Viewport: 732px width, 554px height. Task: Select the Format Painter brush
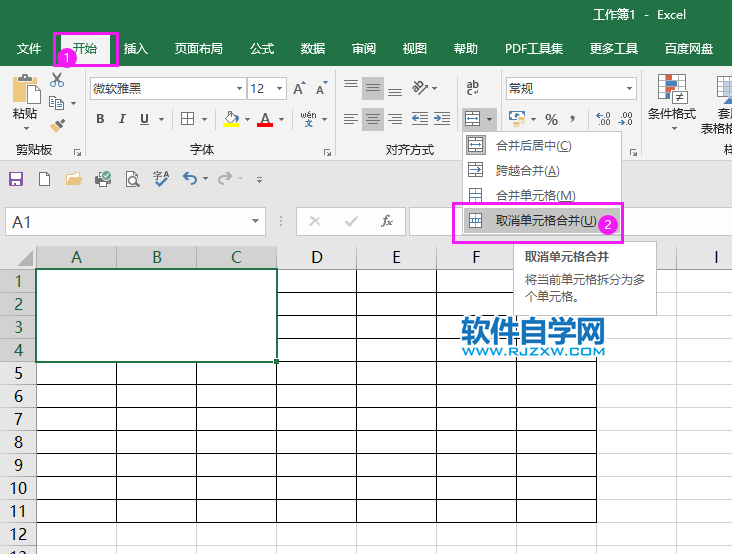[x=57, y=126]
